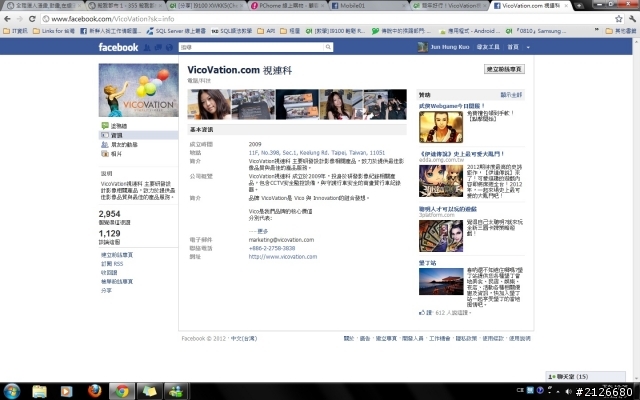Open the sunset image in 墾丁站 ad
640x400 pixels.
click(x=441, y=281)
